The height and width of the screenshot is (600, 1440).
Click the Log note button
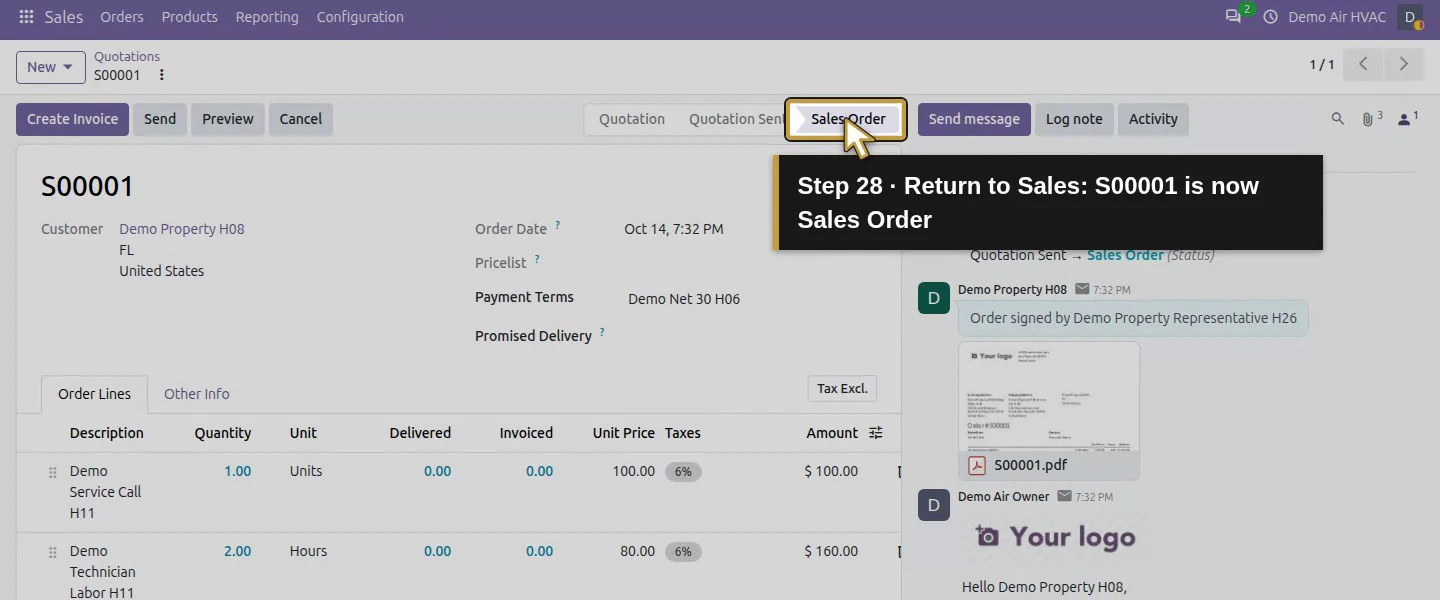tap(1074, 119)
